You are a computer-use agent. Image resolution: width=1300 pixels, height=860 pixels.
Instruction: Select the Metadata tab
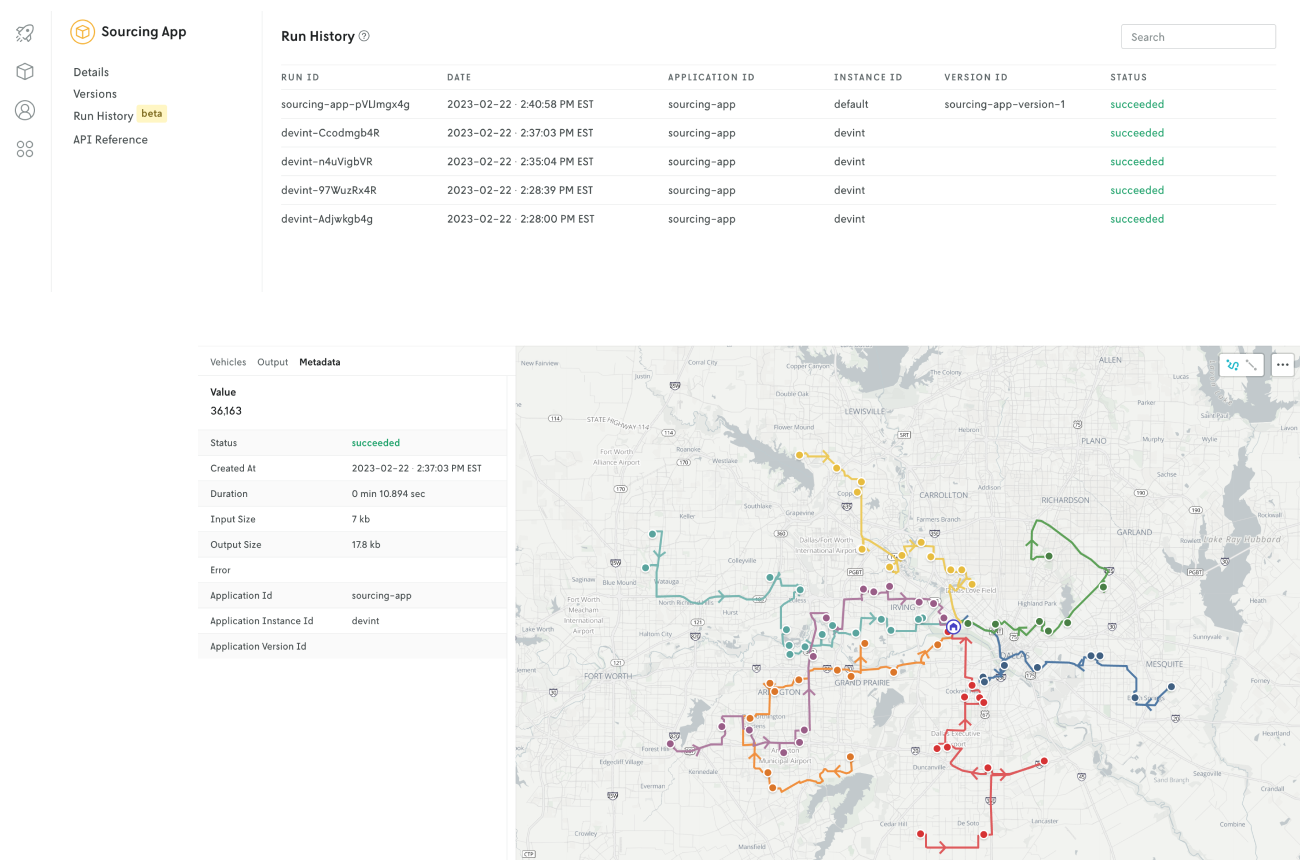click(x=320, y=362)
